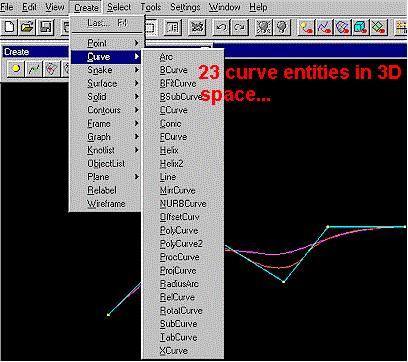Image resolution: width=408 pixels, height=362 pixels.
Task: Select PolyCurve2 in Curve submenu
Action: (x=183, y=244)
